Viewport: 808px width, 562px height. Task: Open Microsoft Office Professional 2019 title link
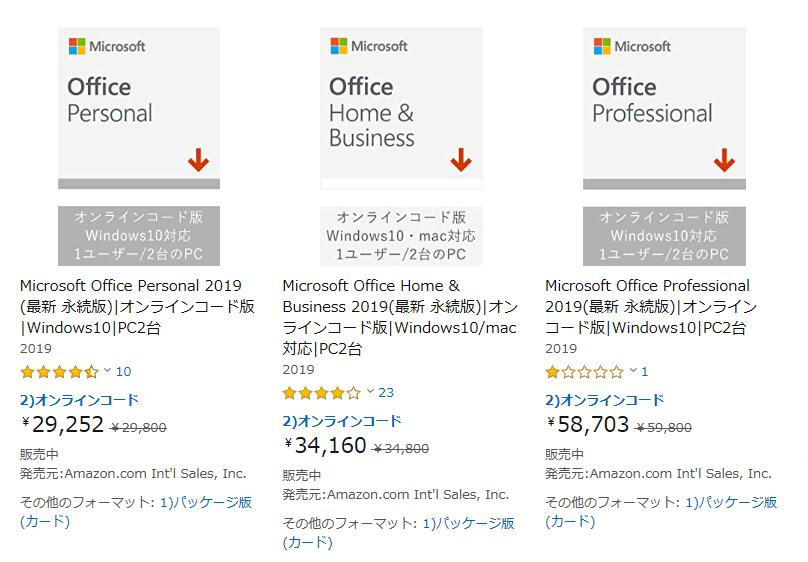(x=651, y=306)
